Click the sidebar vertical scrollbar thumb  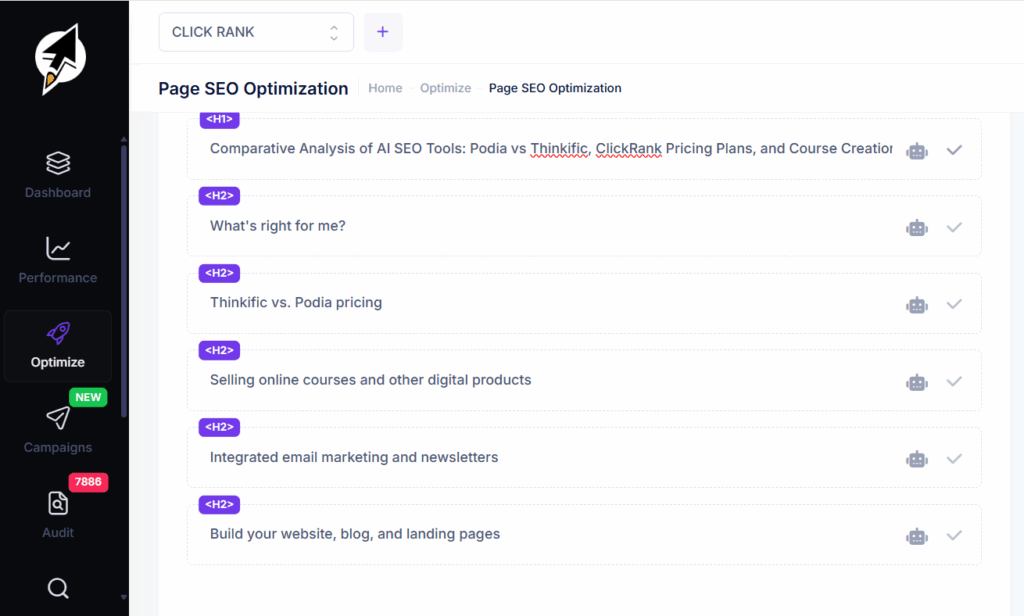(124, 281)
